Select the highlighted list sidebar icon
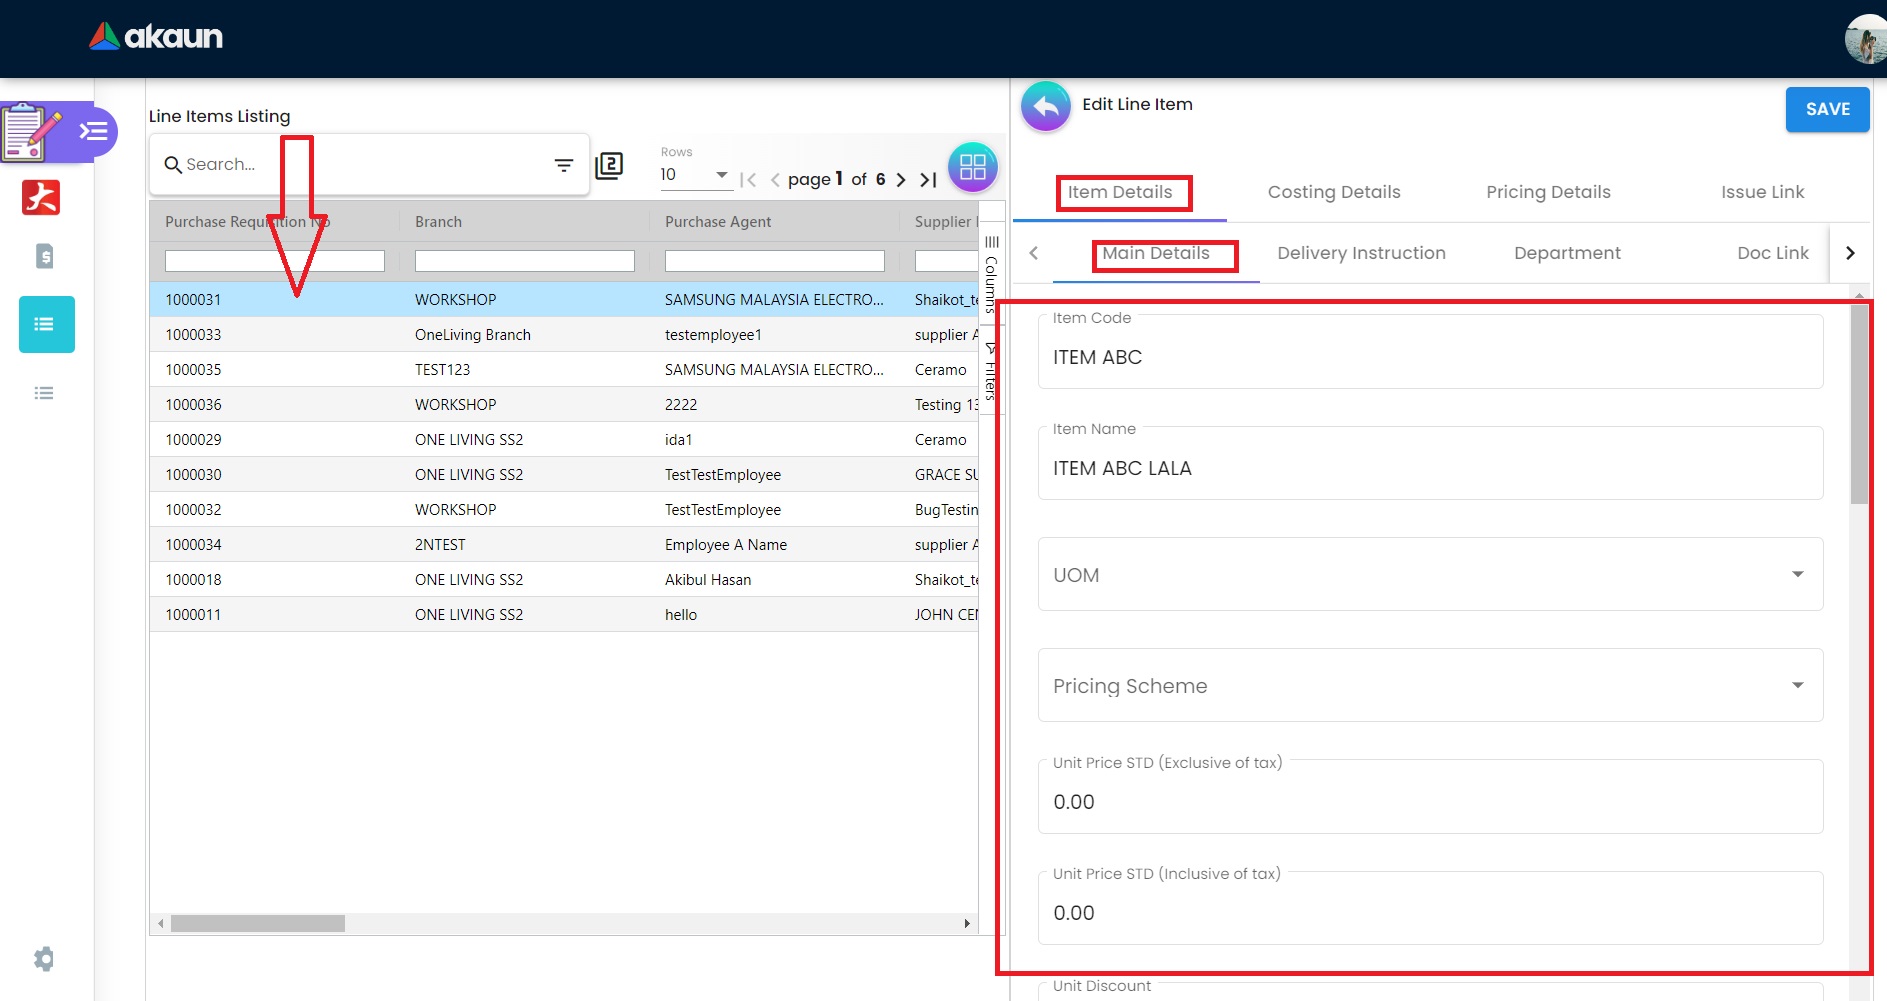Image resolution: width=1887 pixels, height=1001 pixels. click(x=46, y=324)
